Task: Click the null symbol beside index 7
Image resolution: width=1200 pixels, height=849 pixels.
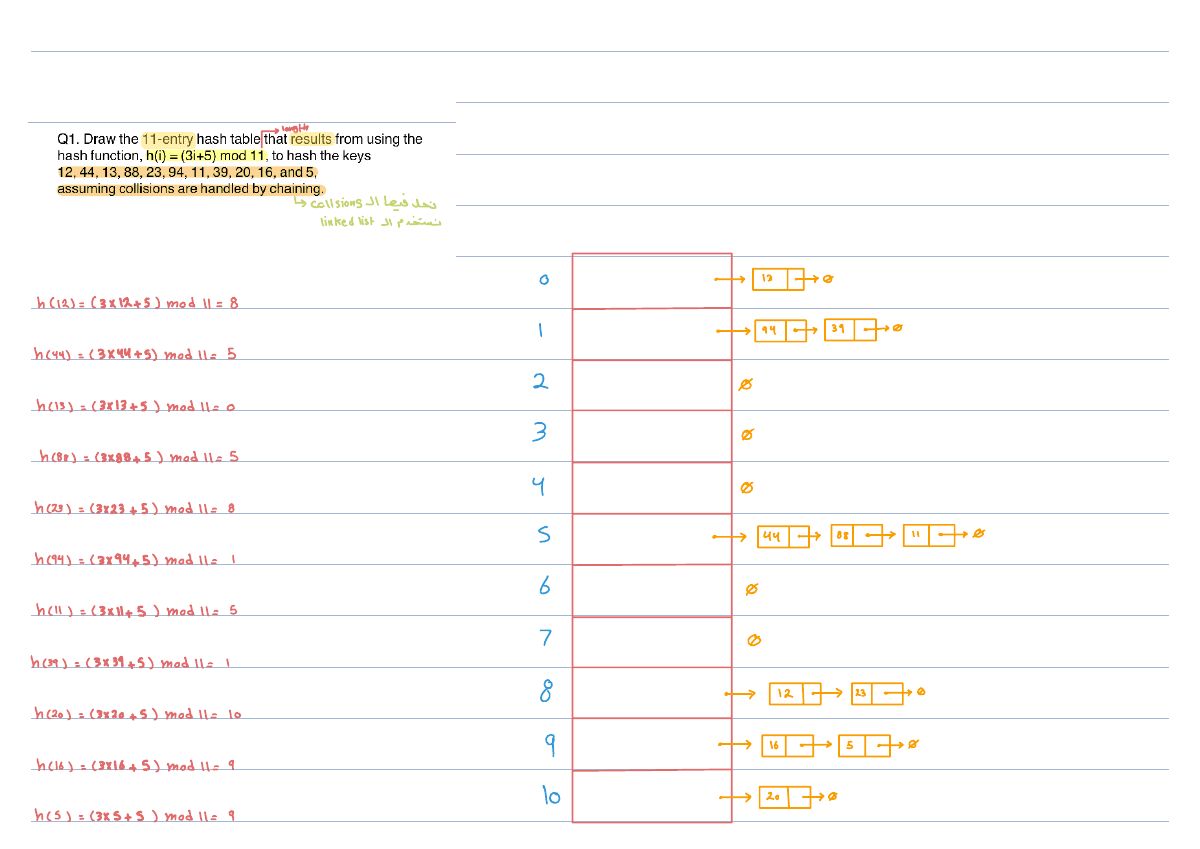Action: click(x=754, y=640)
